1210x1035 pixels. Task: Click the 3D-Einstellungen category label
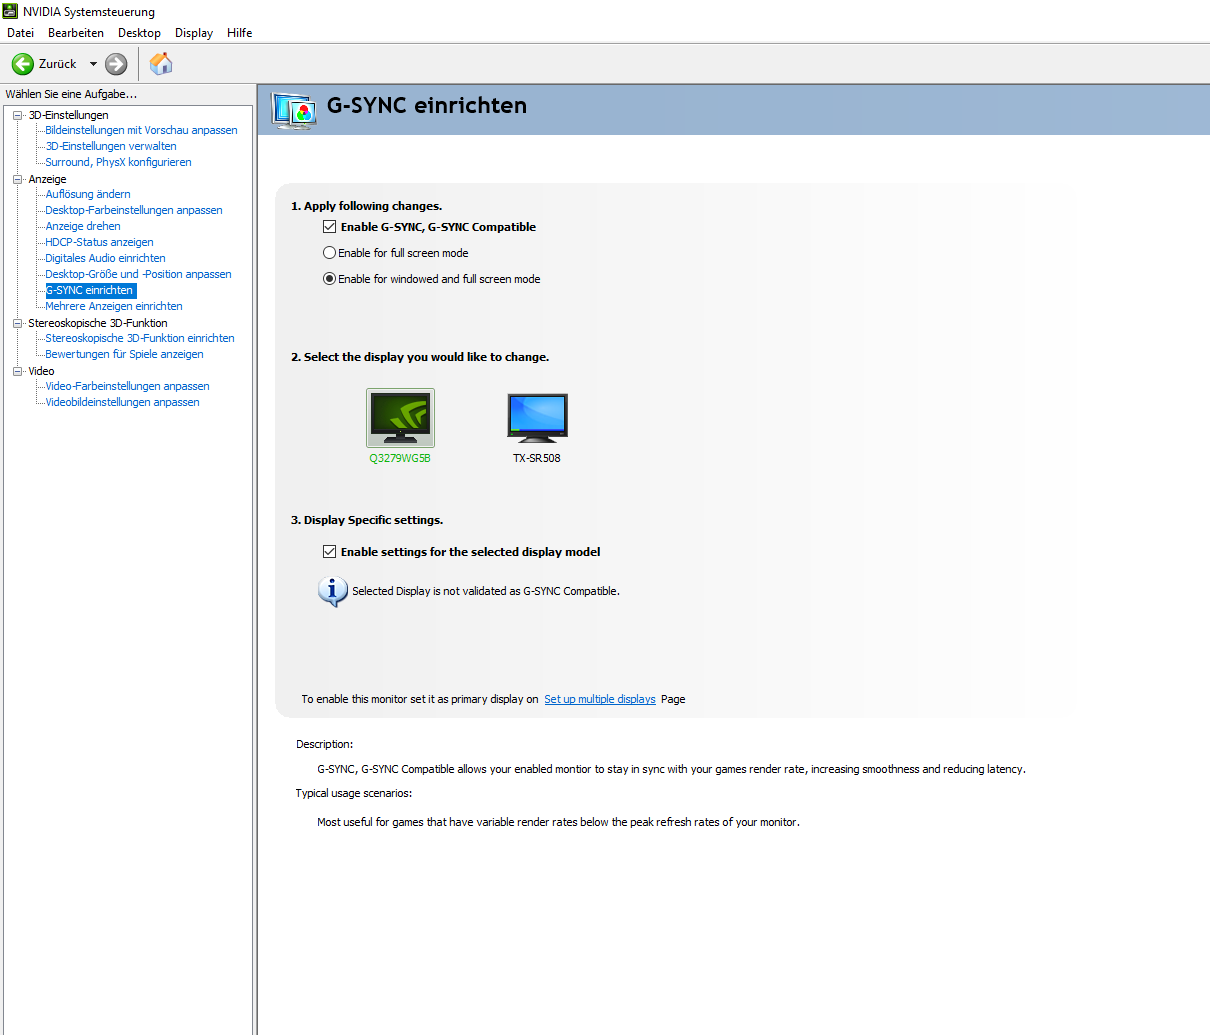click(68, 115)
